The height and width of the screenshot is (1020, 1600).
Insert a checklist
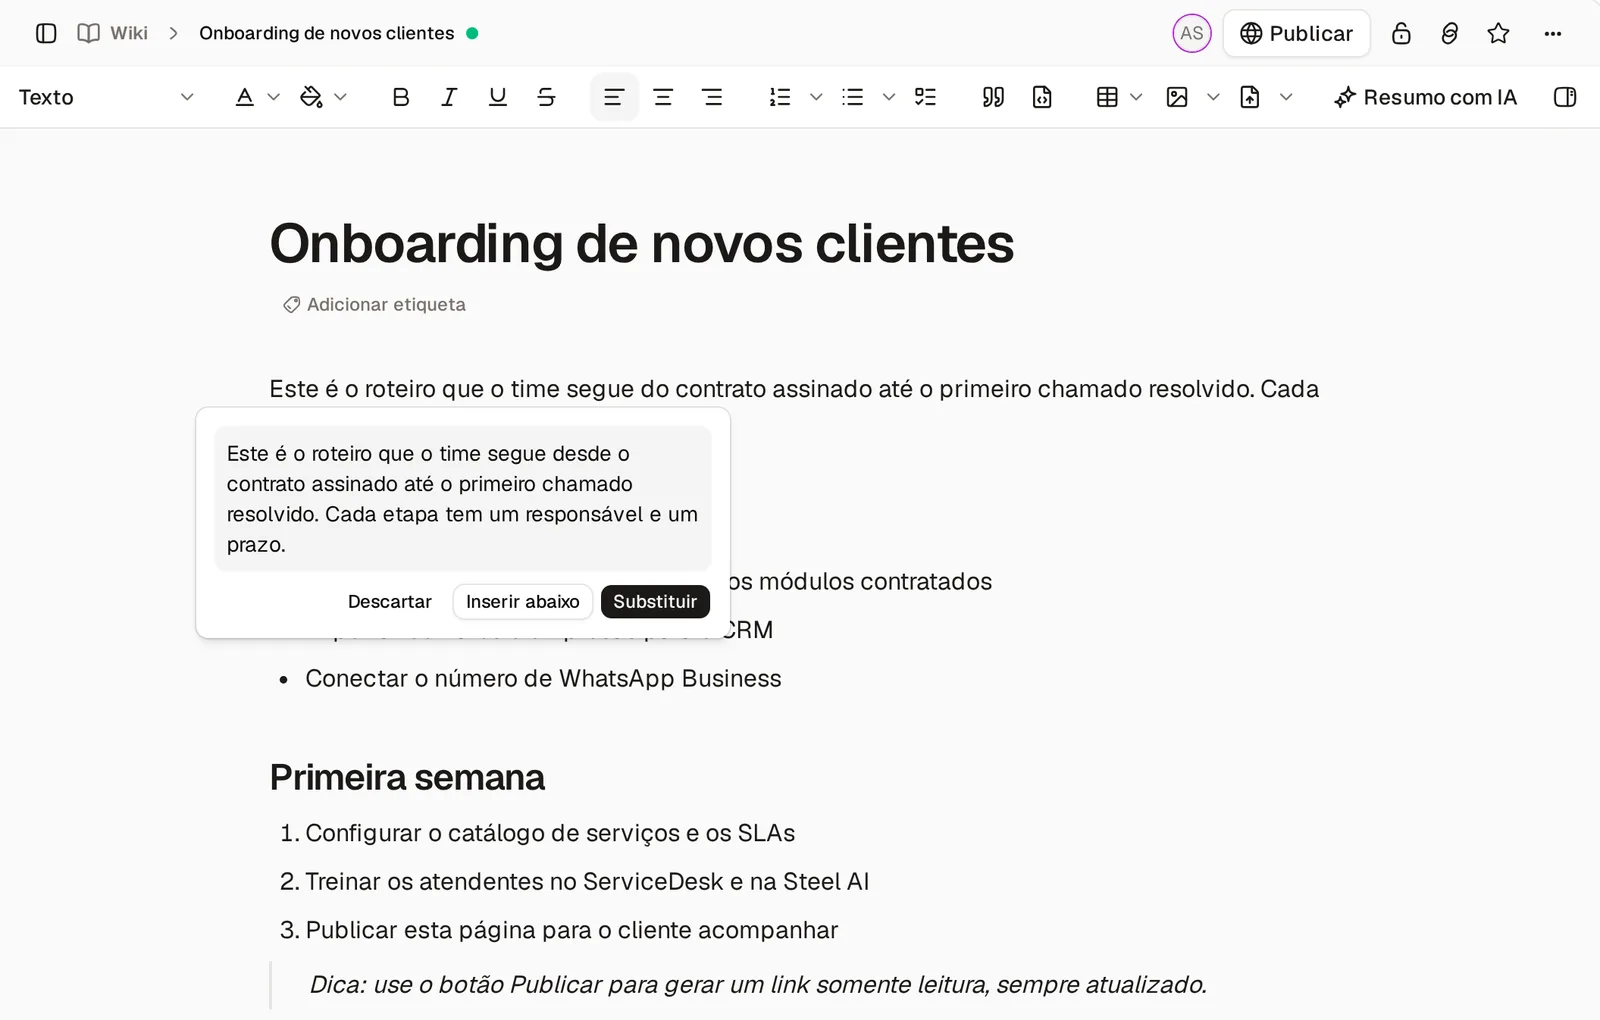925,97
